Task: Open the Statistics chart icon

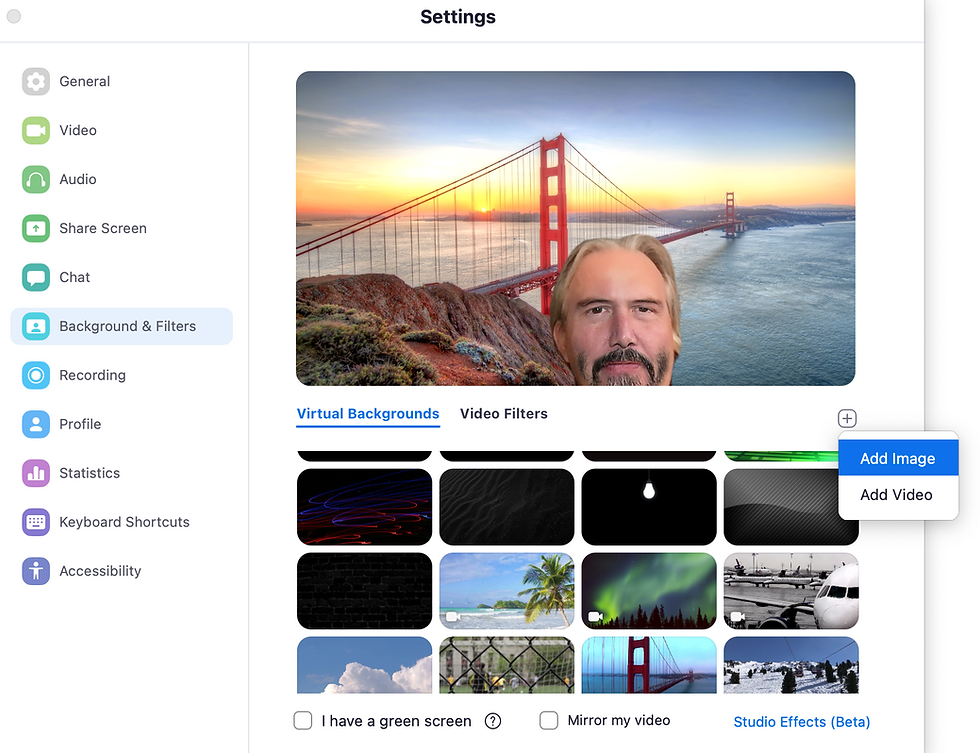Action: (x=36, y=473)
